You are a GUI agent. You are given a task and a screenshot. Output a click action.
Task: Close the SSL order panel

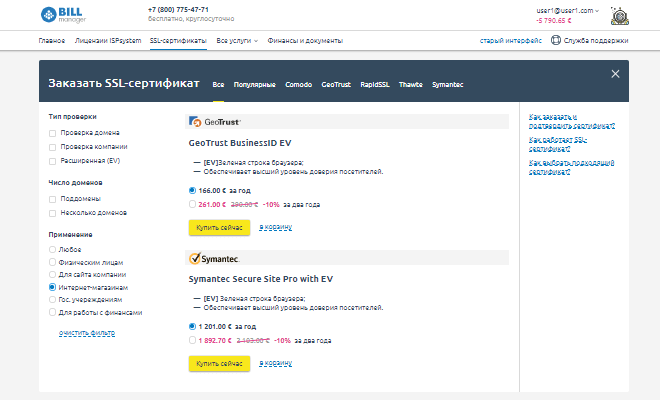point(615,74)
